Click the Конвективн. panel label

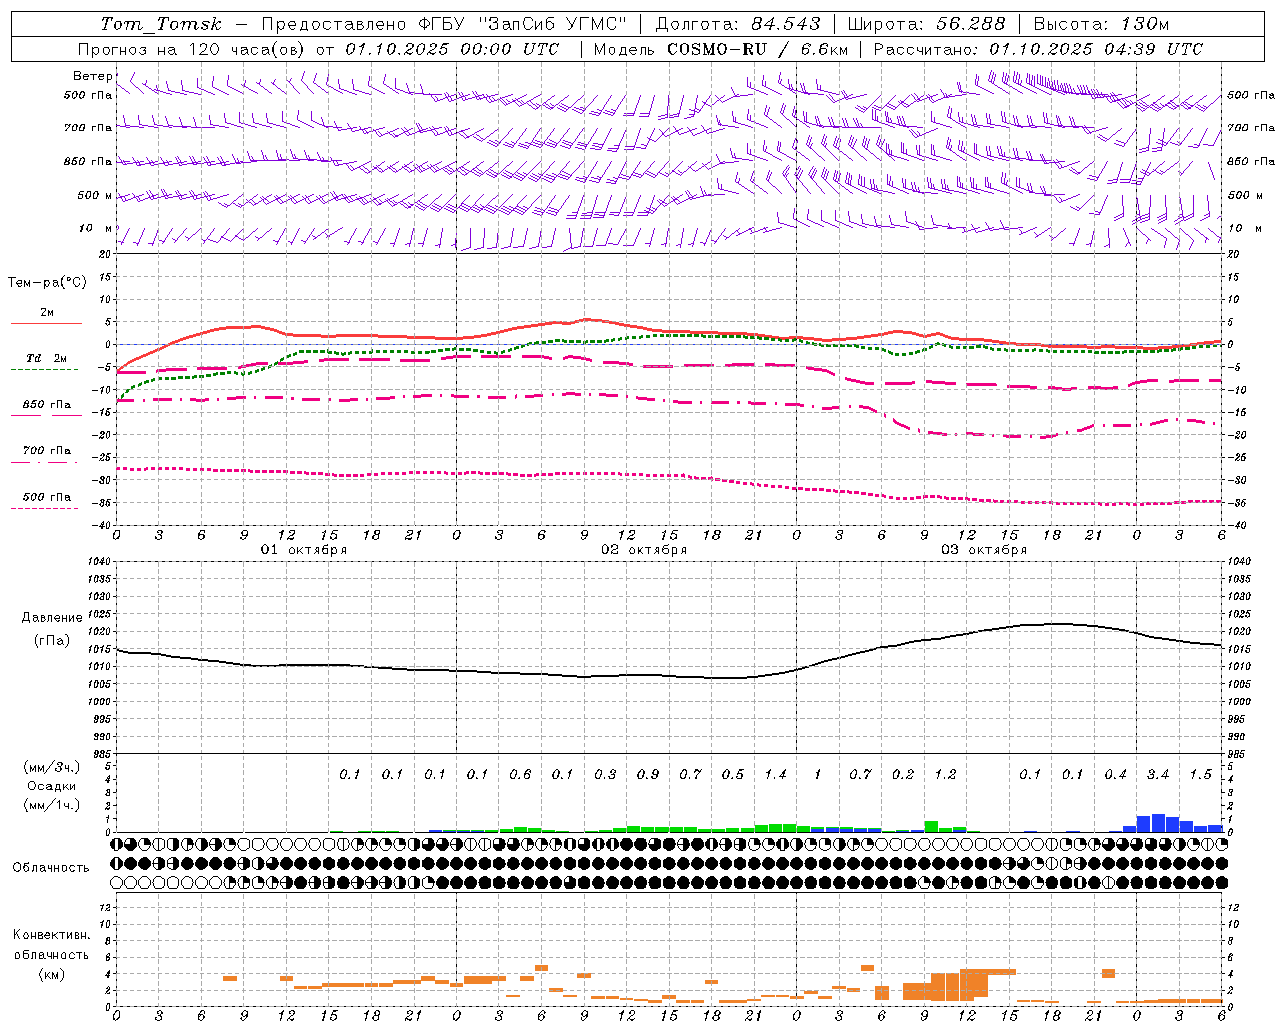pos(51,935)
